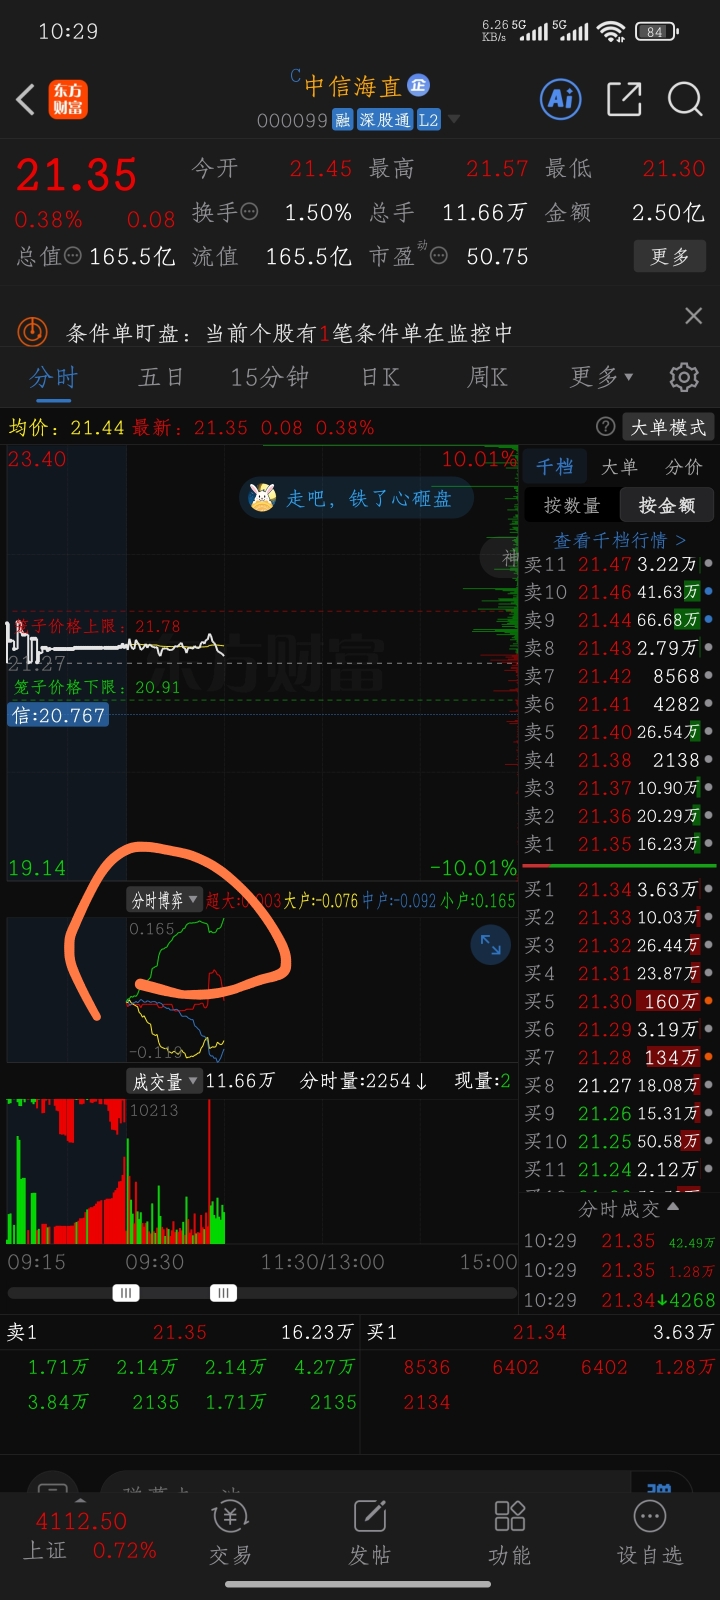Select the 按金额 toggle option

[667, 505]
